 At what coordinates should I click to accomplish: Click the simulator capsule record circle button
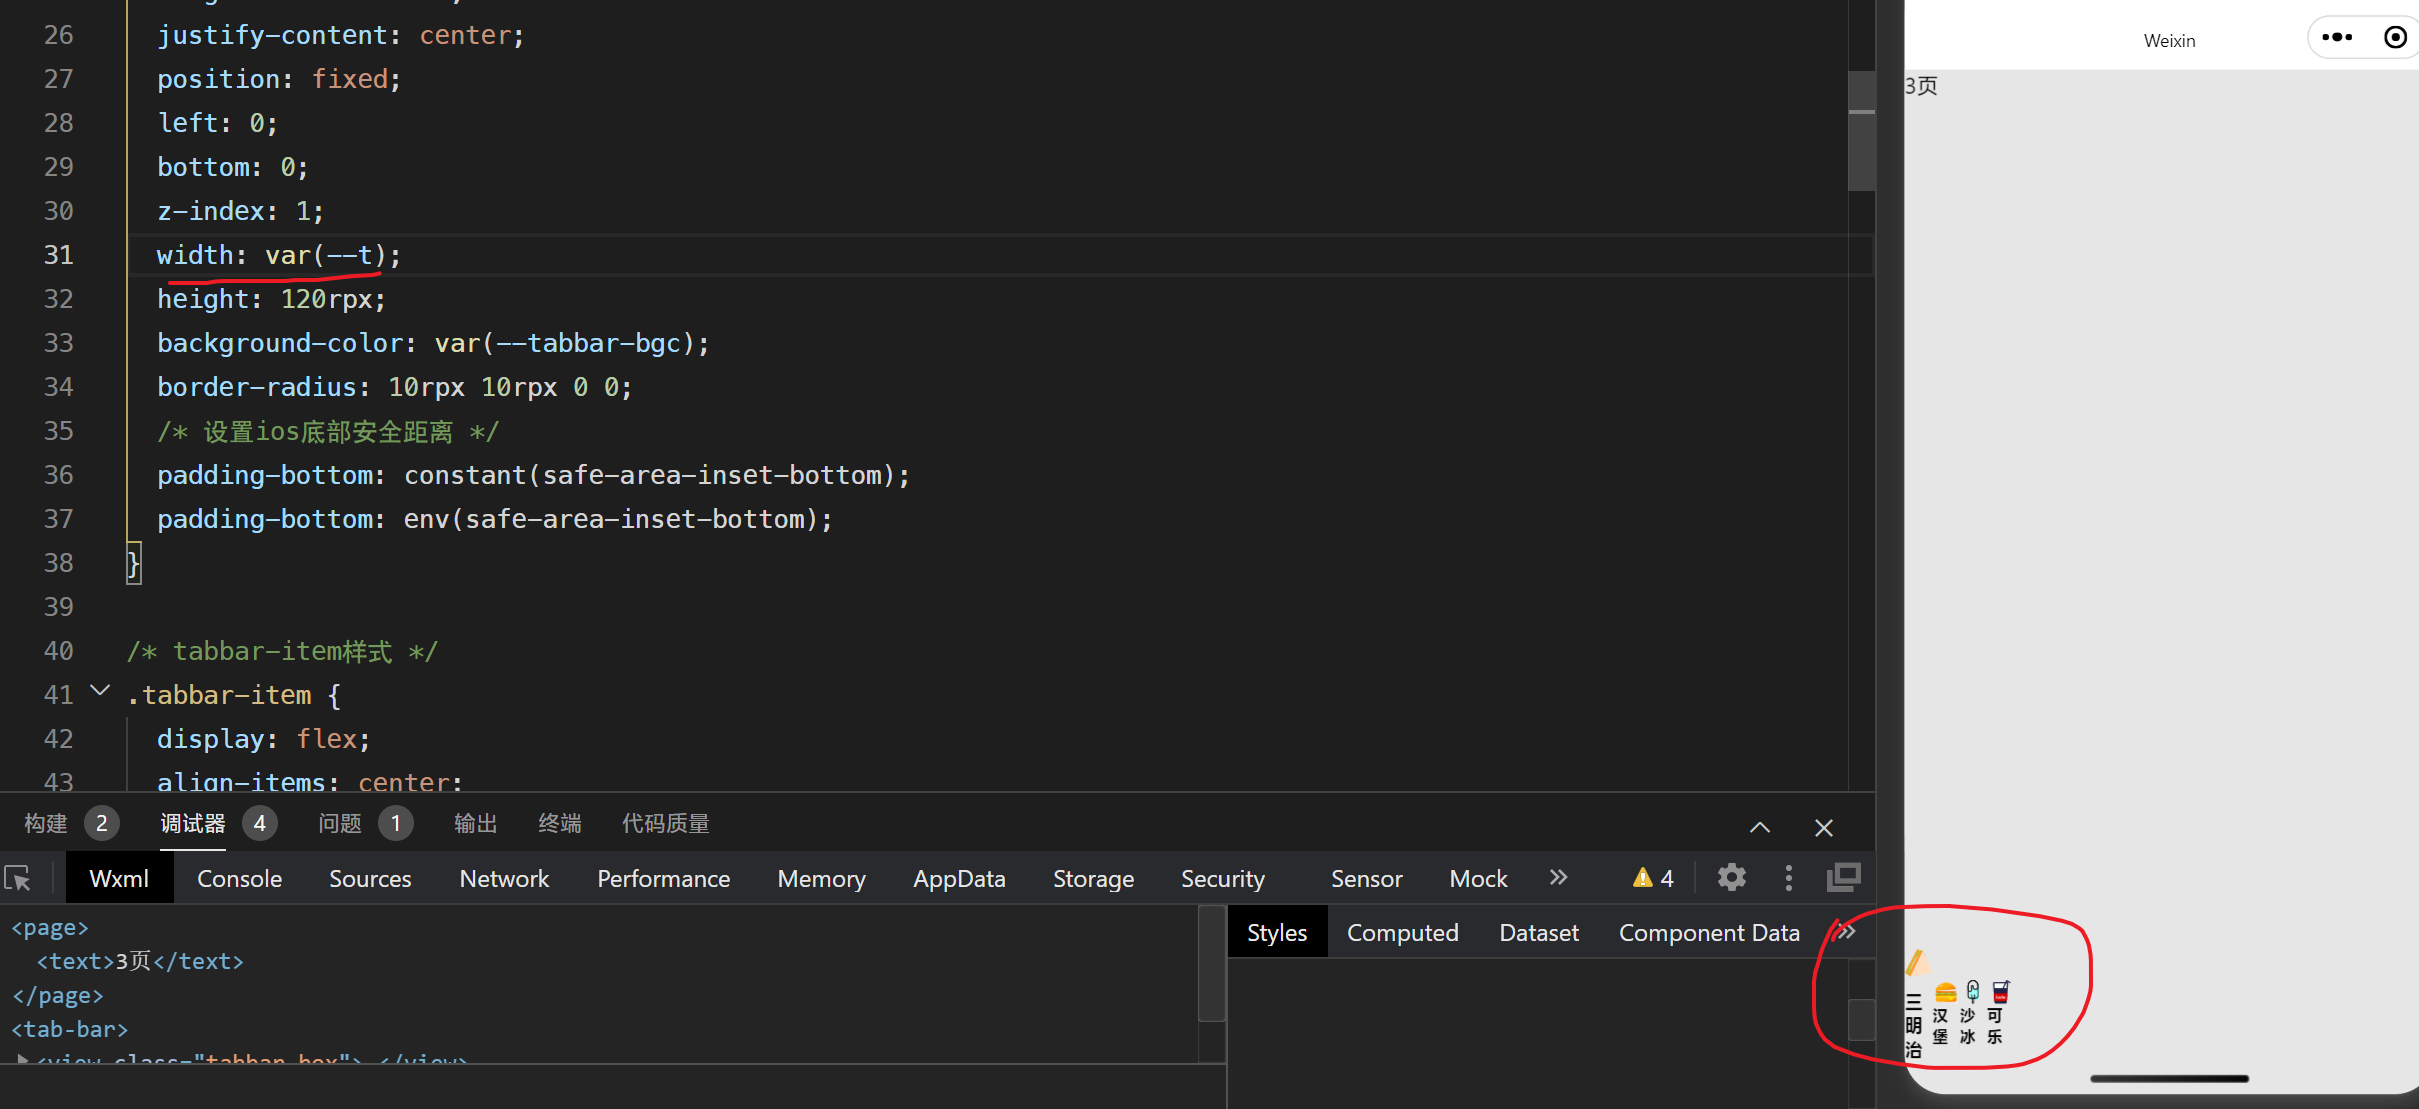point(2395,38)
